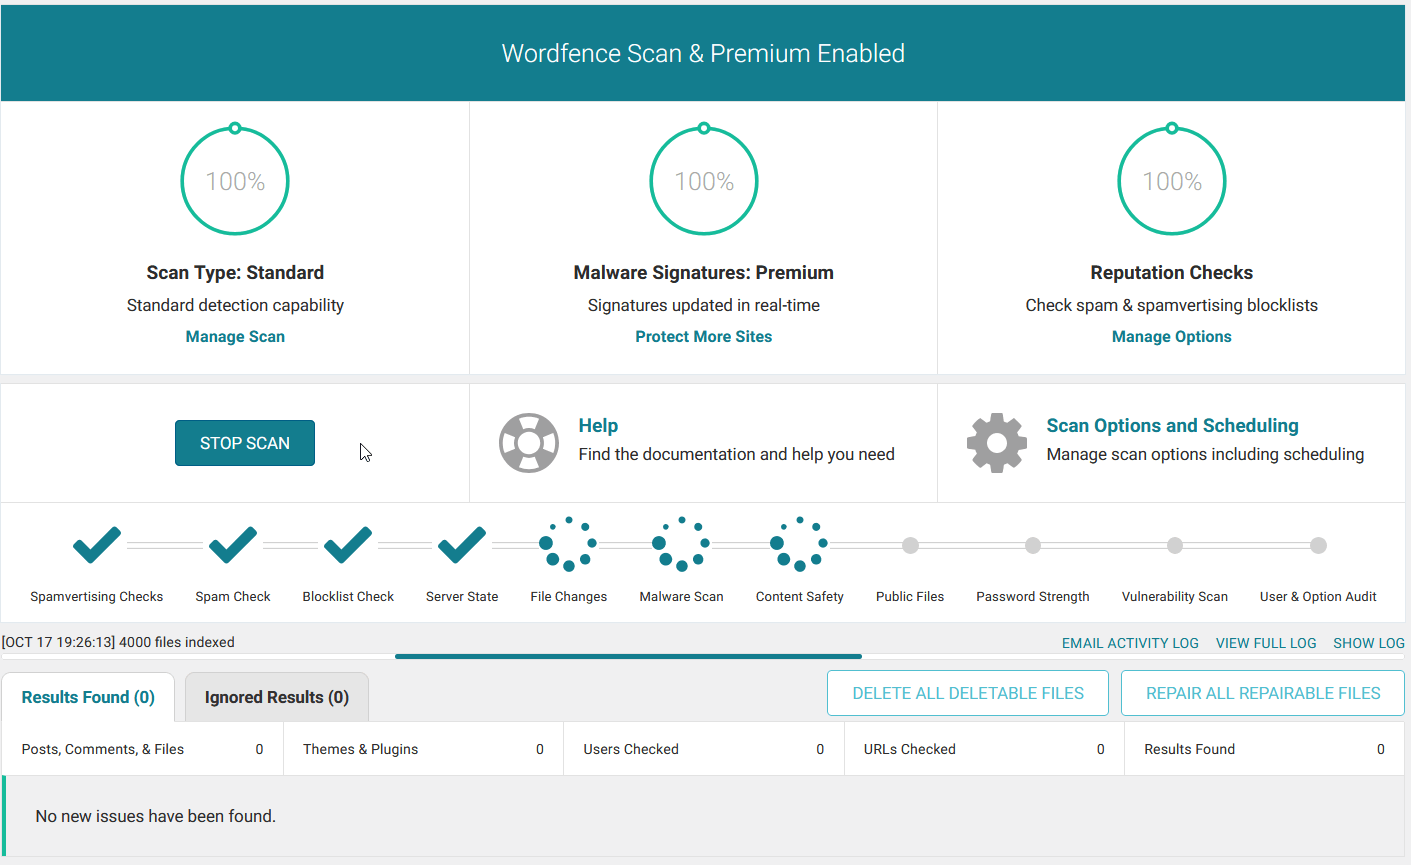Click the File Changes scanning spinner icon
Image resolution: width=1411 pixels, height=865 pixels.
point(568,544)
